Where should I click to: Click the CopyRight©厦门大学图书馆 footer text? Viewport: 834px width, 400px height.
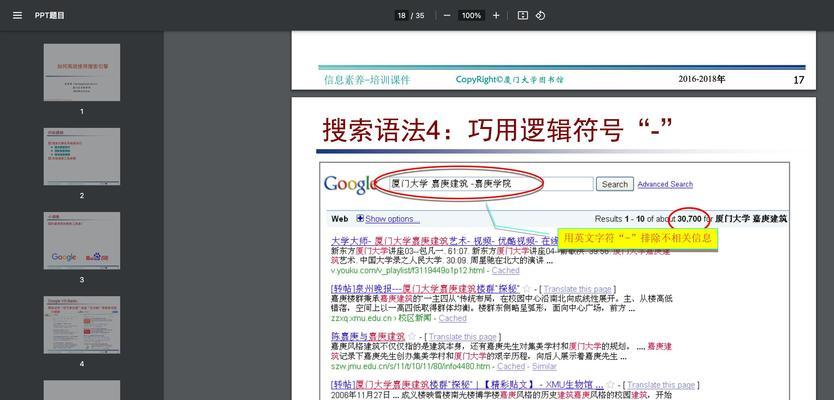[510, 80]
